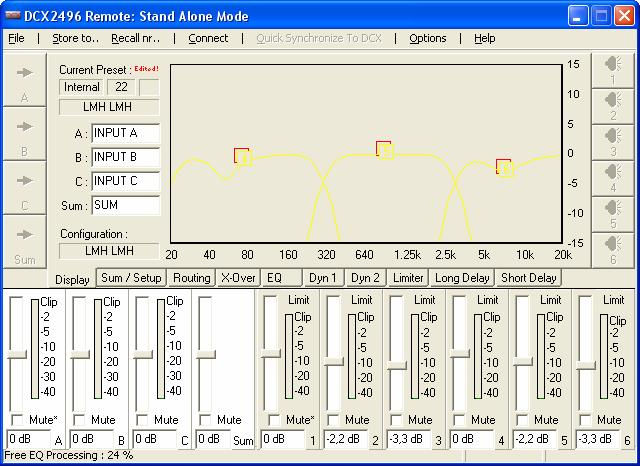
Task: Click output 4 gain fader handle
Action: click(x=460, y=353)
